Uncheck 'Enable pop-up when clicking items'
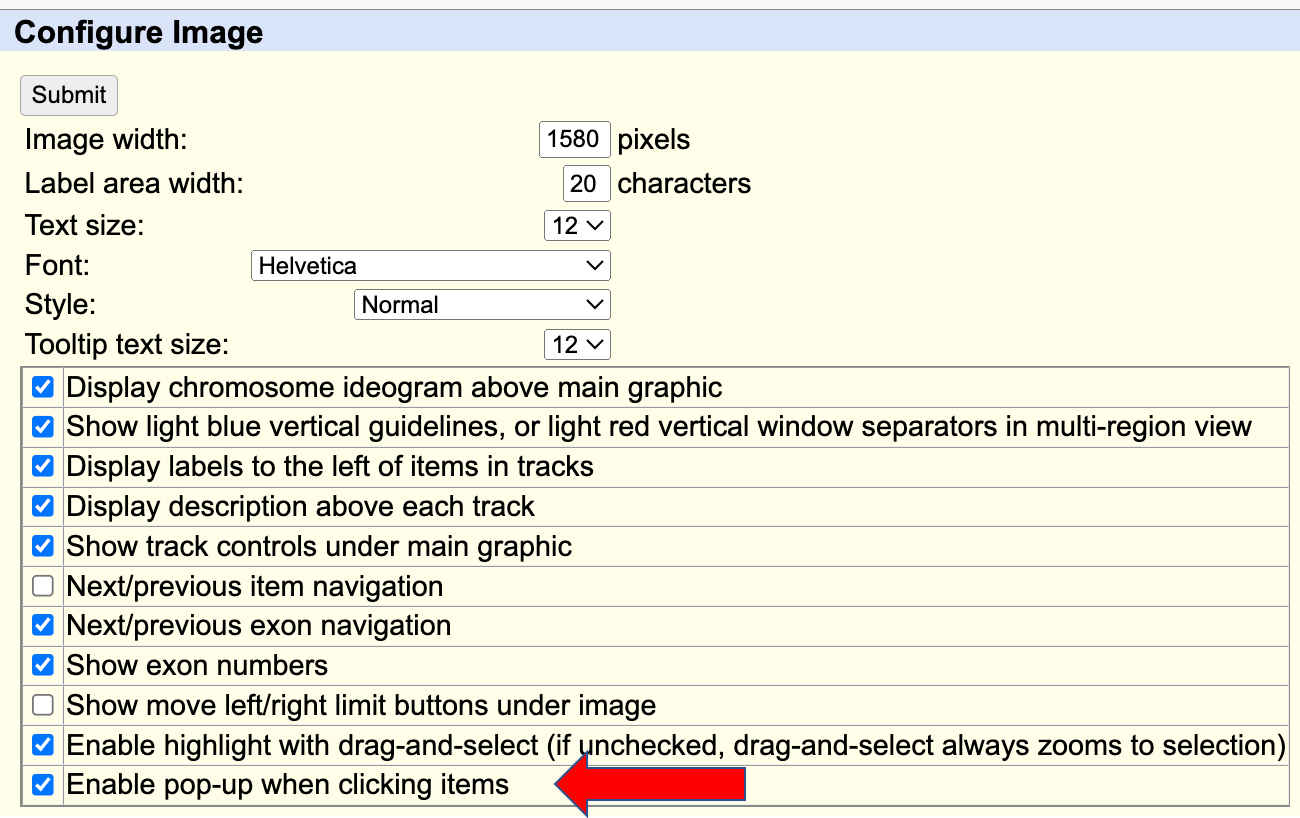Image resolution: width=1300 pixels, height=818 pixels. coord(41,784)
